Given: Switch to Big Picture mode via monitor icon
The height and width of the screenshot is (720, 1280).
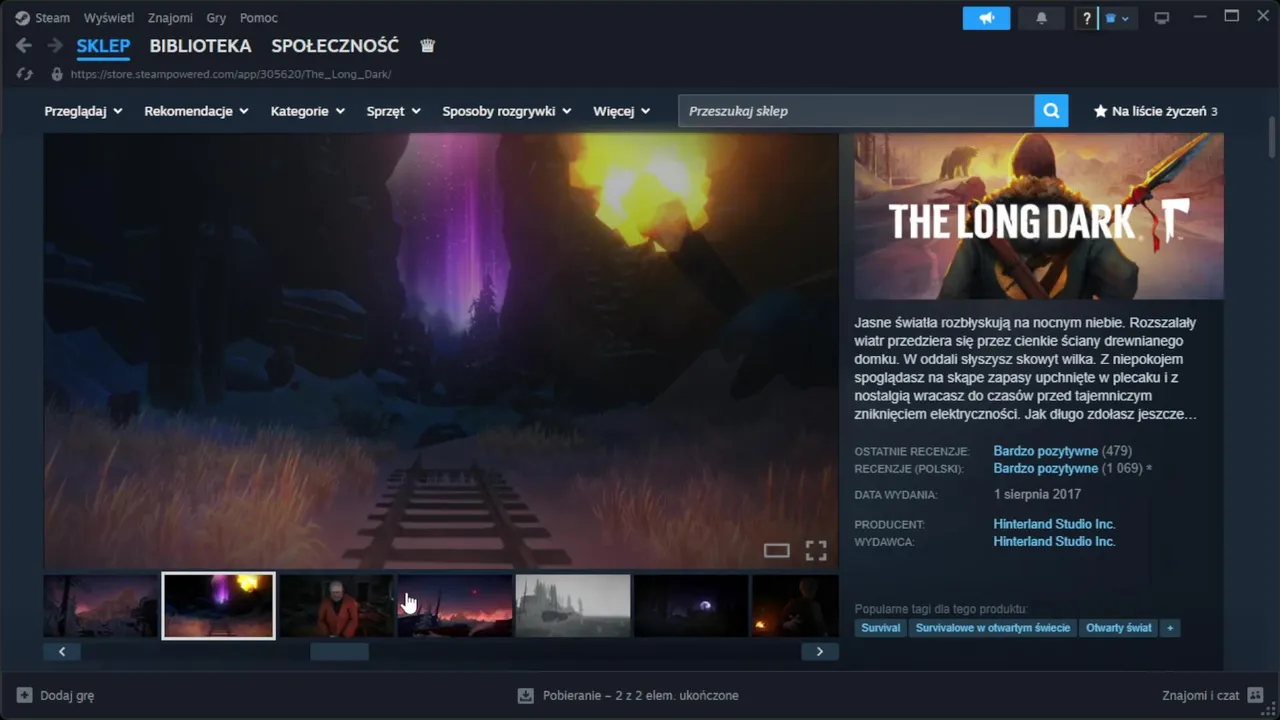Looking at the screenshot, I should tap(1161, 18).
